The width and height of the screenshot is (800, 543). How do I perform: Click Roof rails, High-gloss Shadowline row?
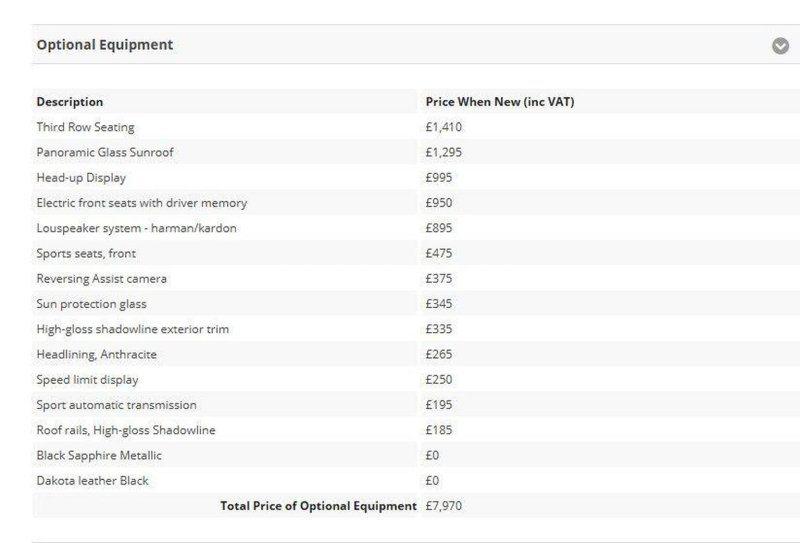coord(416,430)
